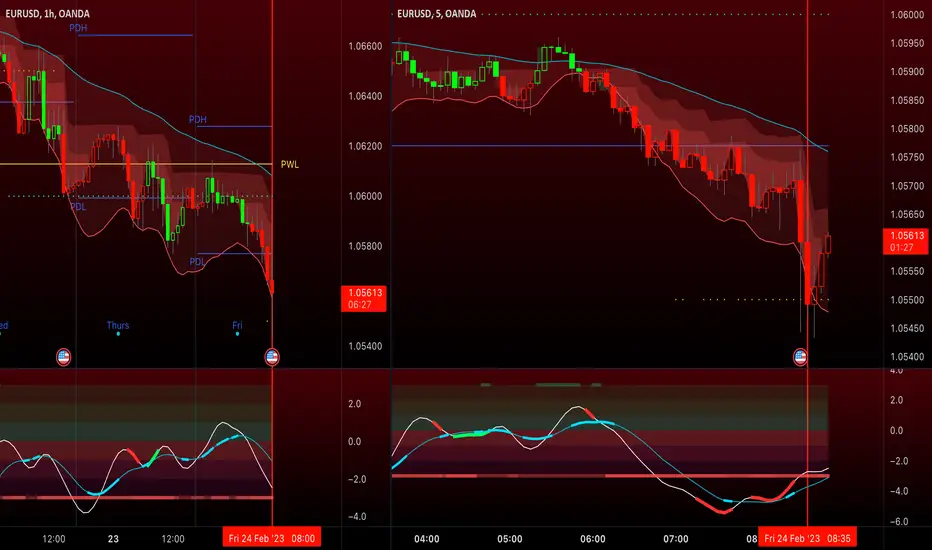Click the US flag event icon under Thursday

(64, 357)
